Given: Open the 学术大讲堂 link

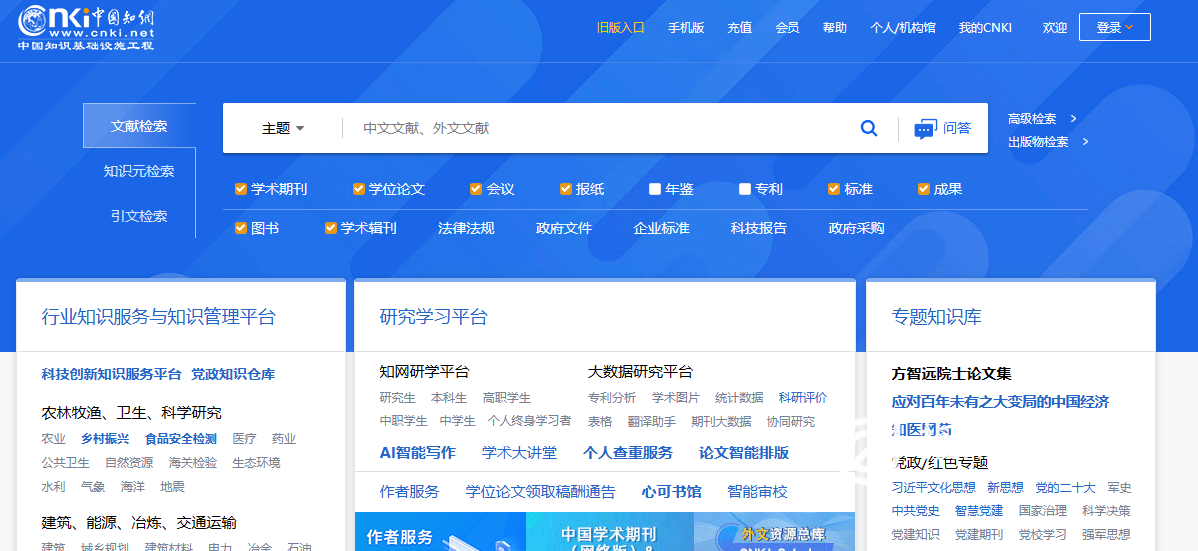Looking at the screenshot, I should point(520,452).
